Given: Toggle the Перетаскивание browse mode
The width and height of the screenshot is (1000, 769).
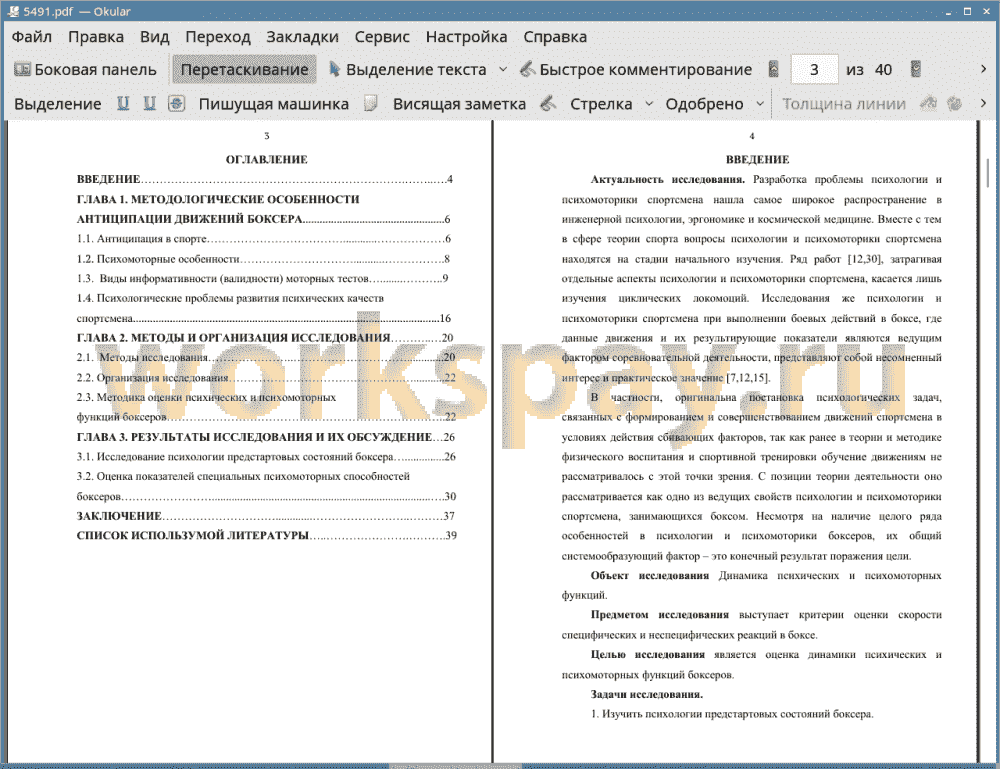Looking at the screenshot, I should pyautogui.click(x=244, y=70).
